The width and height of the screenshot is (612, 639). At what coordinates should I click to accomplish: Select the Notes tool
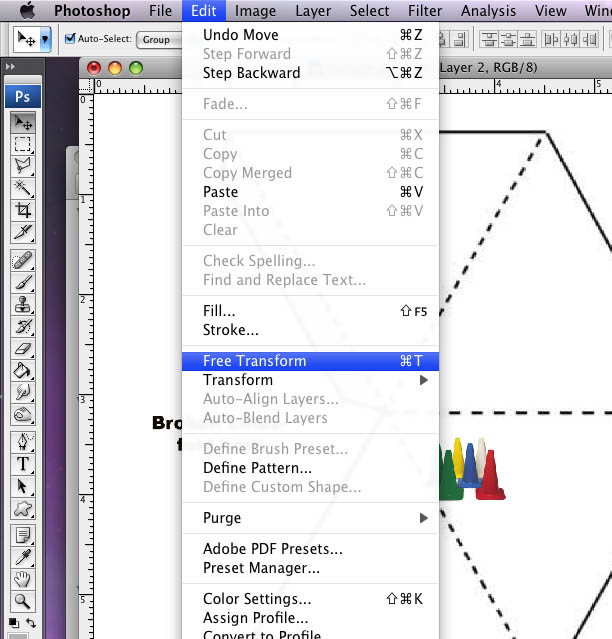(x=23, y=536)
